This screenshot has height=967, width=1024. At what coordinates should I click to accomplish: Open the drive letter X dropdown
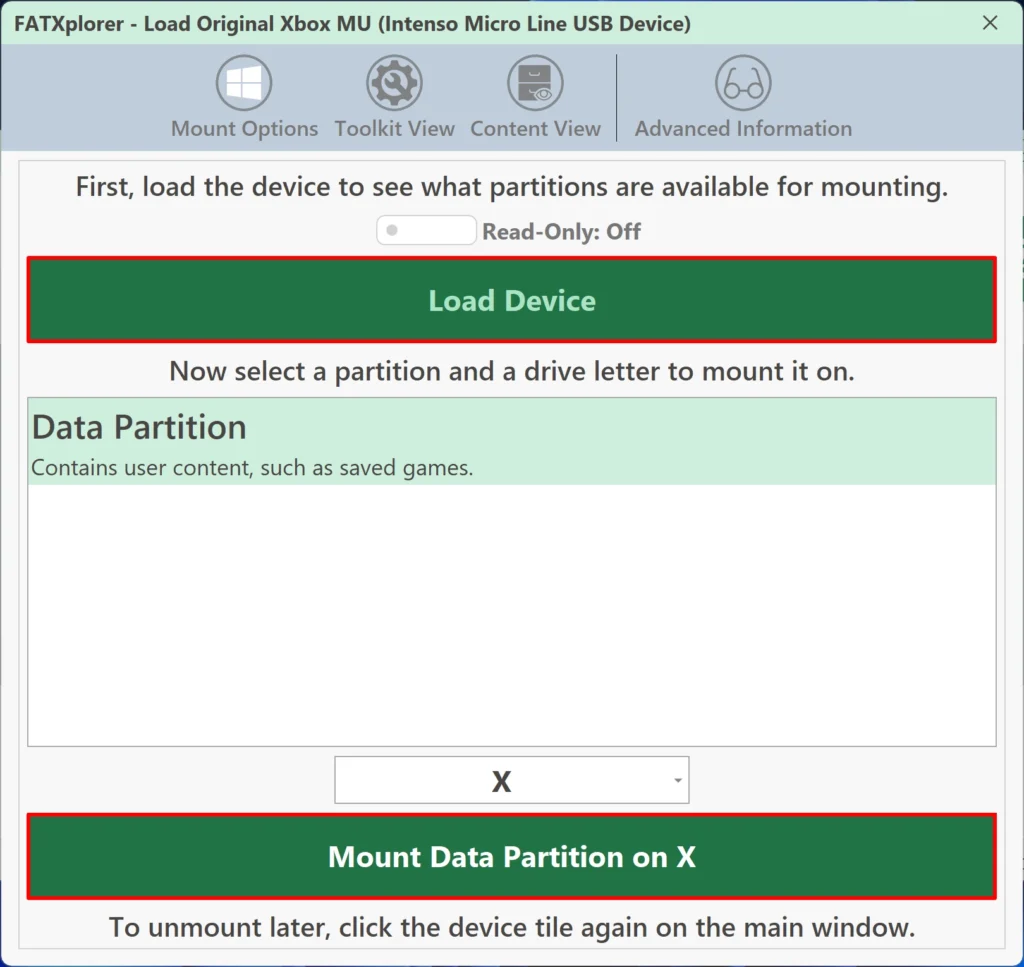(511, 780)
